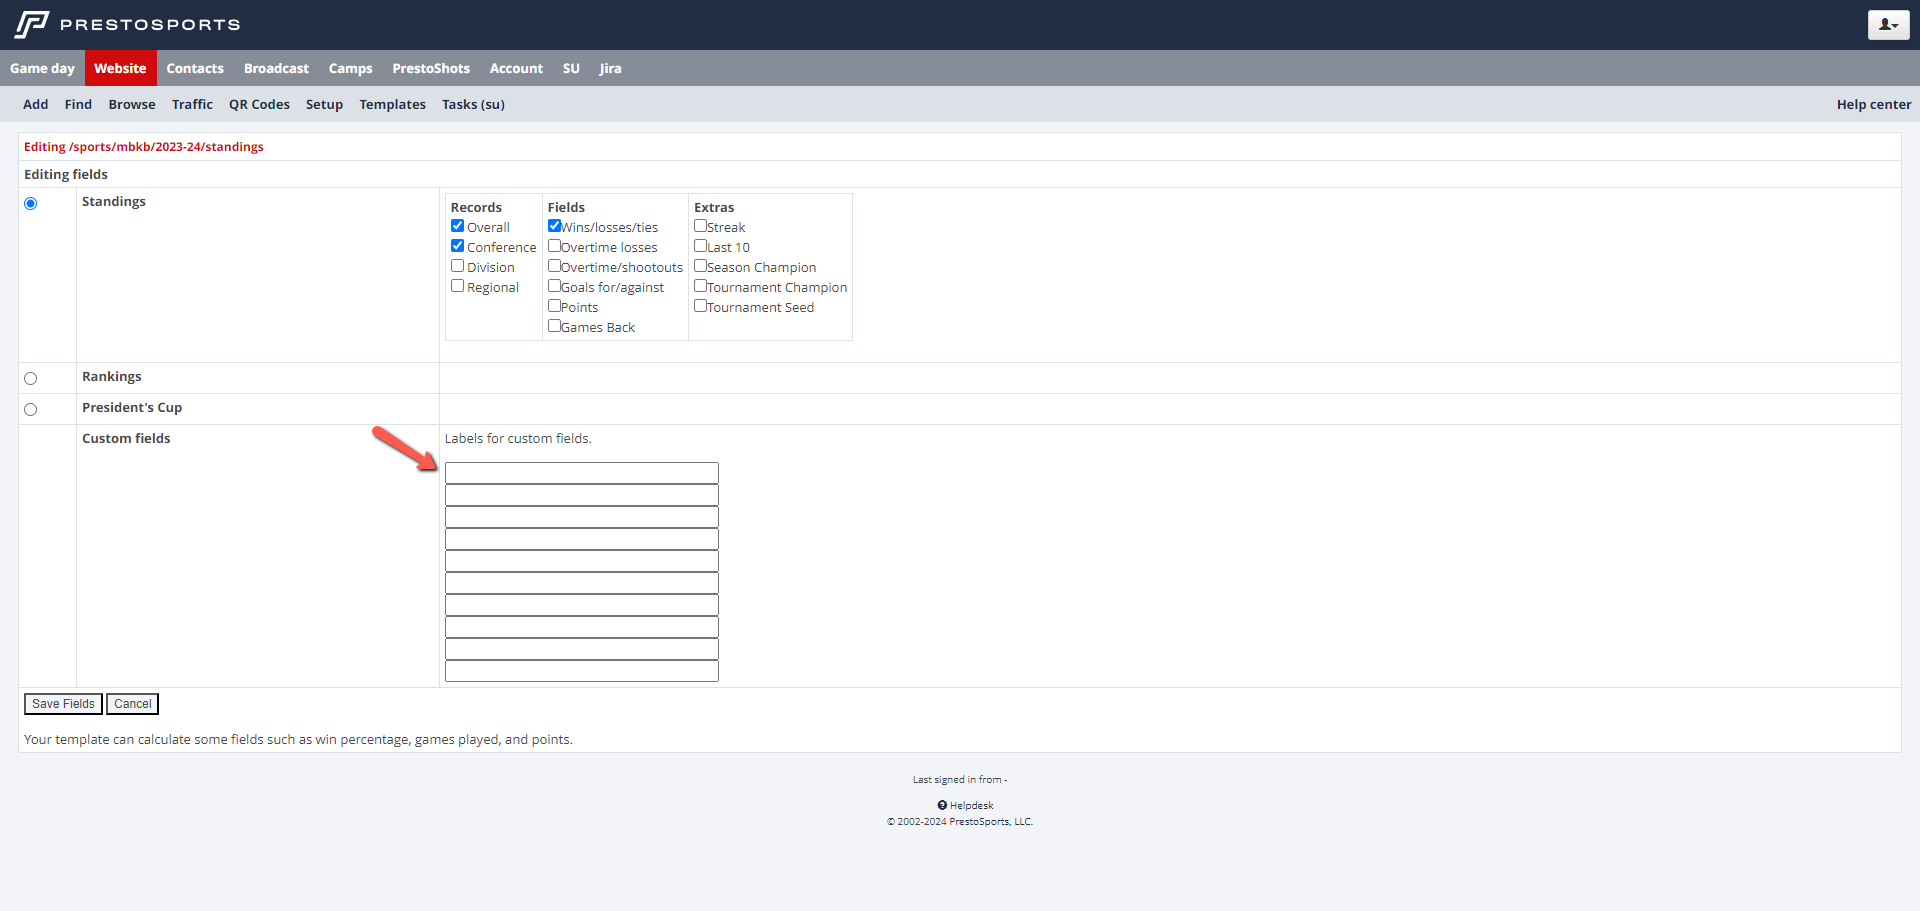This screenshot has width=1920, height=911.
Task: Click the Helpdesk question mark icon
Action: (942, 805)
